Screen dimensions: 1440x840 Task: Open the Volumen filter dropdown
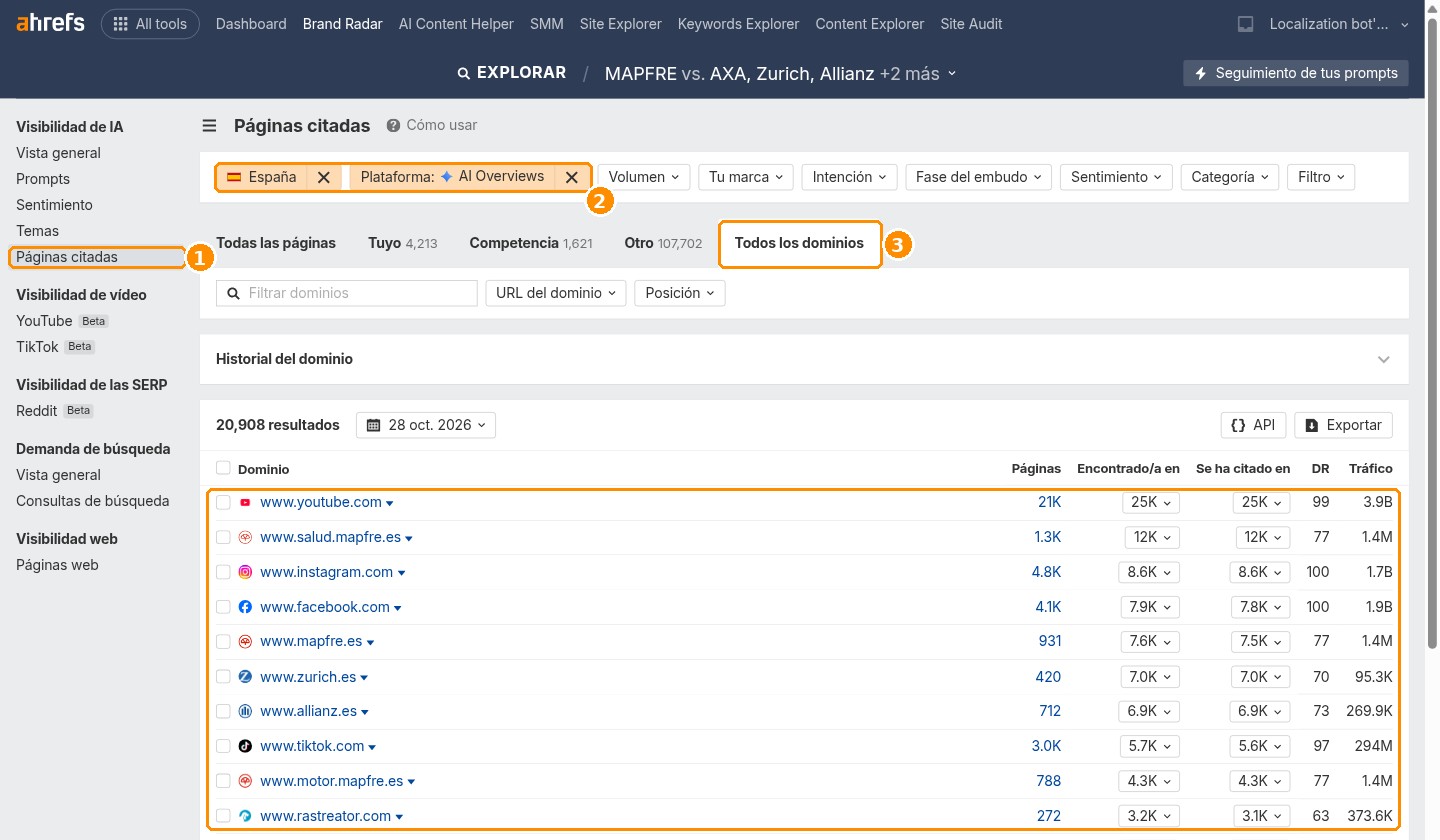click(644, 177)
